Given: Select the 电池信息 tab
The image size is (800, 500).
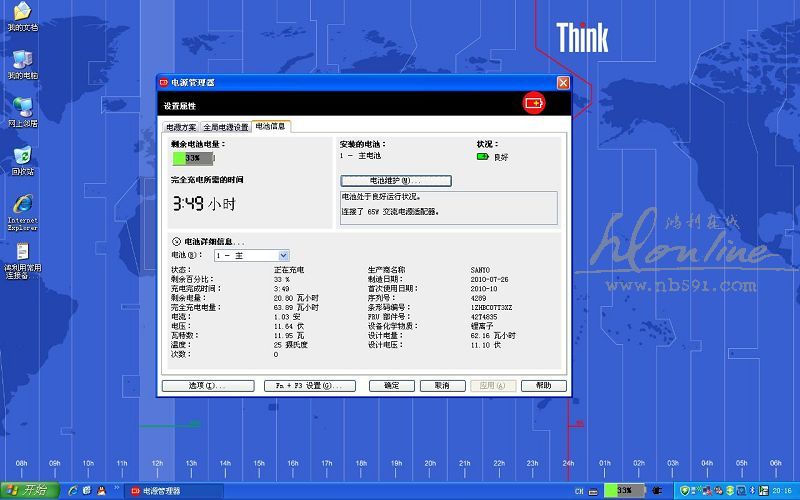Looking at the screenshot, I should [x=271, y=126].
